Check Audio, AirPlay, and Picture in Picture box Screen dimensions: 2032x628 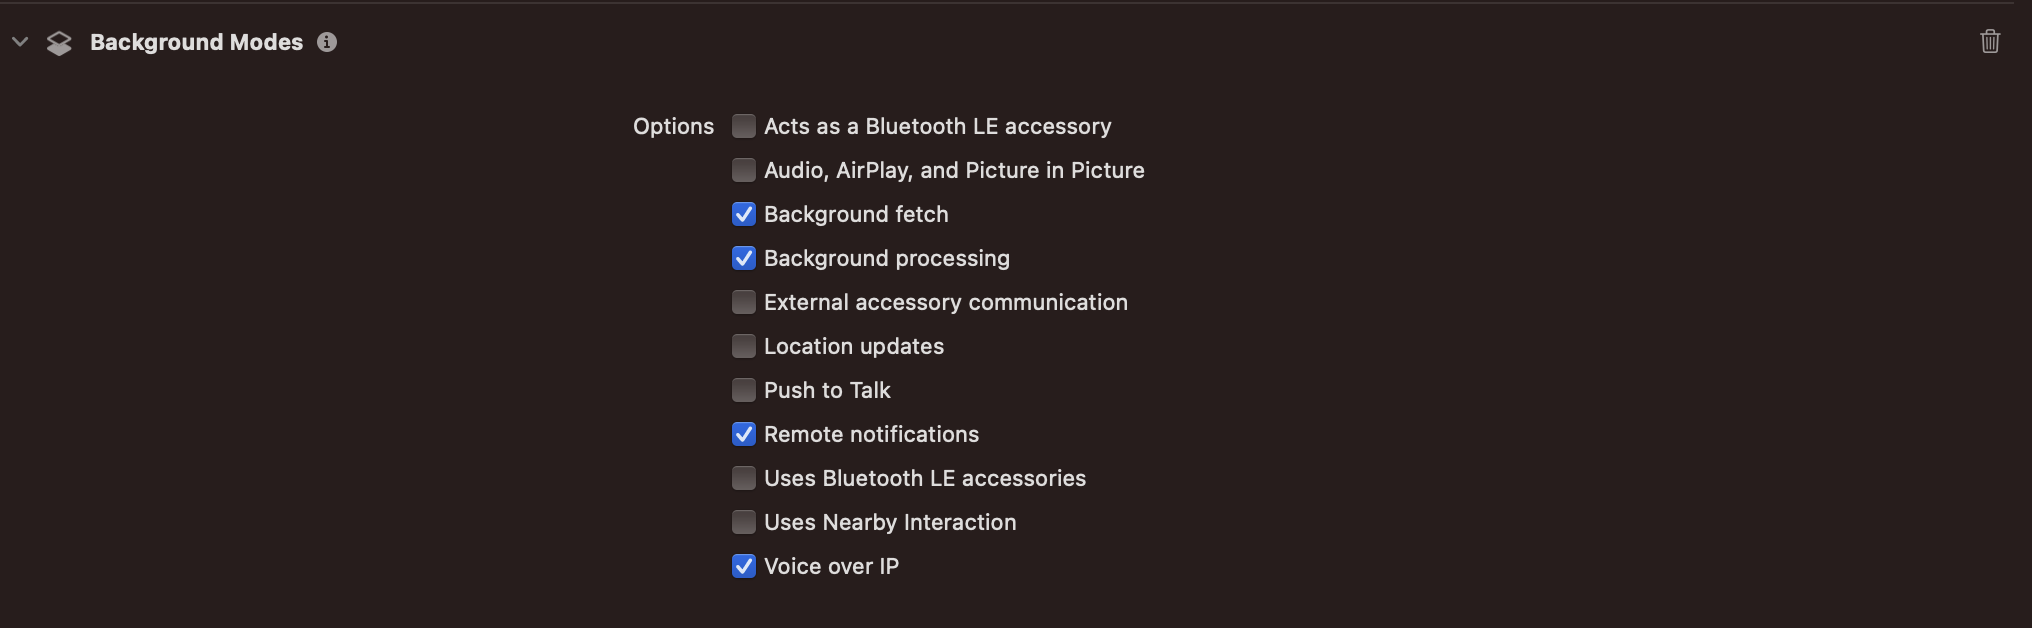click(x=744, y=170)
